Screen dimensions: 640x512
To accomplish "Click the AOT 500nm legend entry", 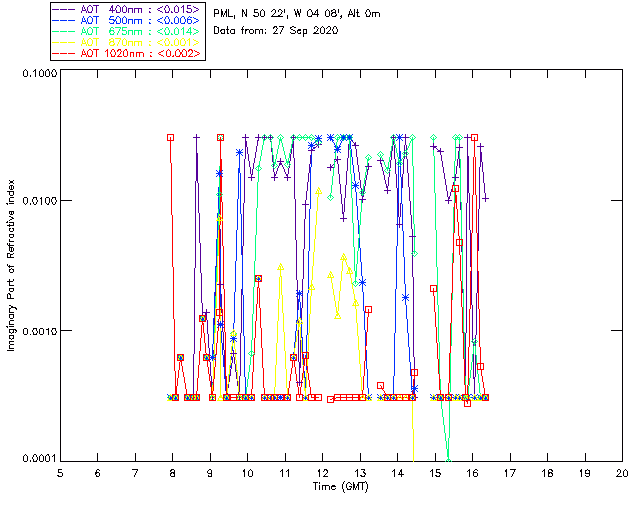I will coord(127,20).
